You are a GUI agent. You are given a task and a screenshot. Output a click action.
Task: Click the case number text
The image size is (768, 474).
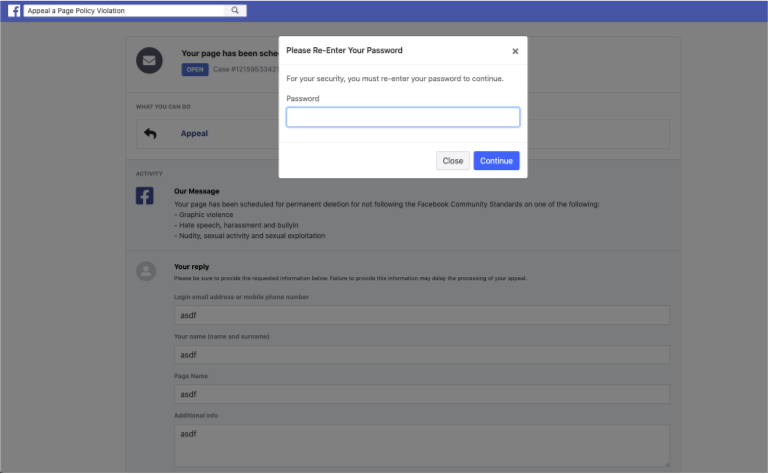click(x=246, y=70)
